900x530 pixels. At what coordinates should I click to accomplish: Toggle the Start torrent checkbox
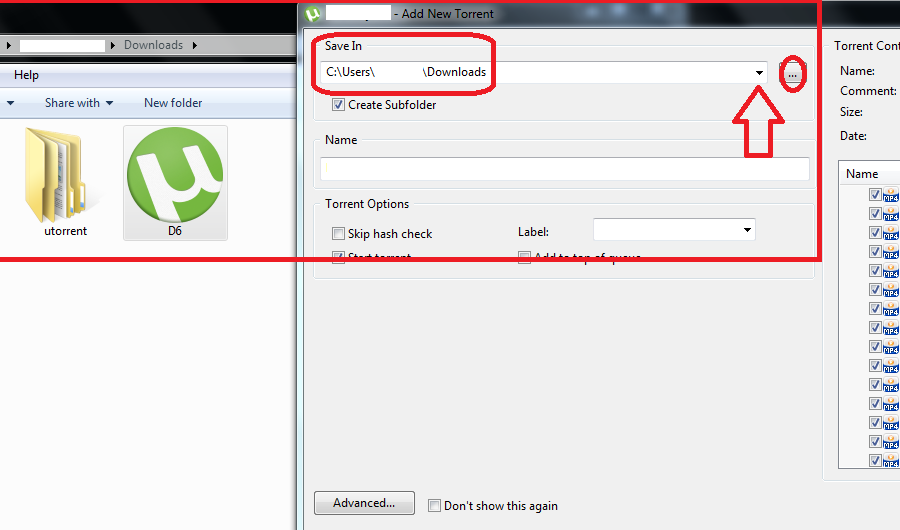(x=338, y=257)
